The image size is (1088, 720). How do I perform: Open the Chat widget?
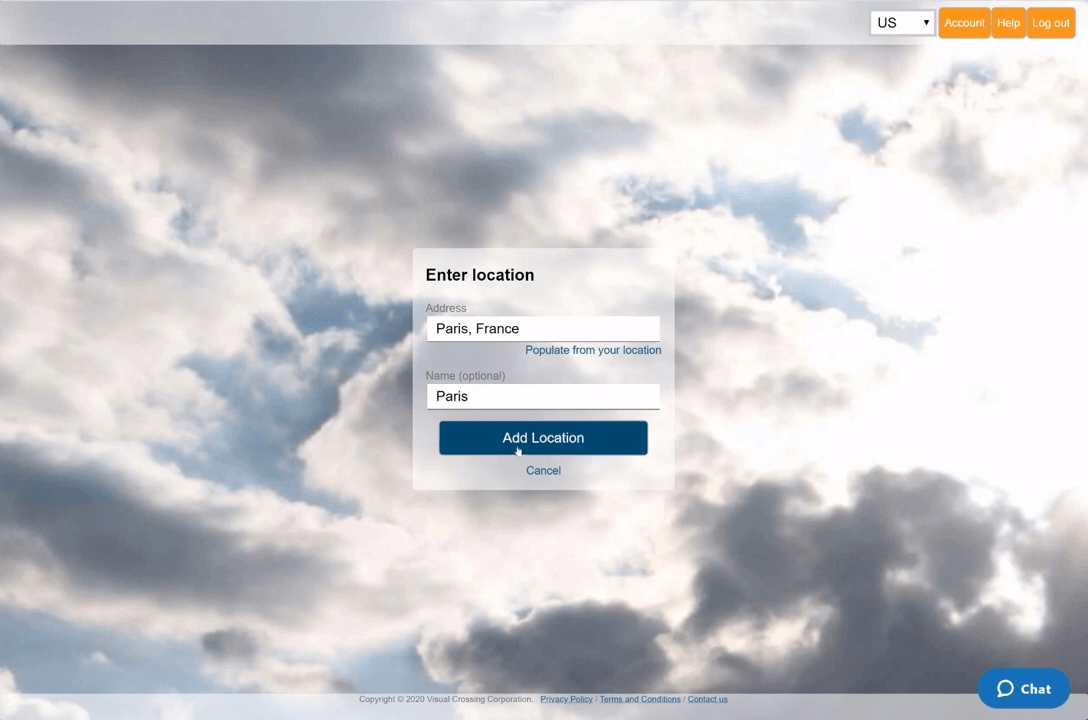click(1024, 689)
